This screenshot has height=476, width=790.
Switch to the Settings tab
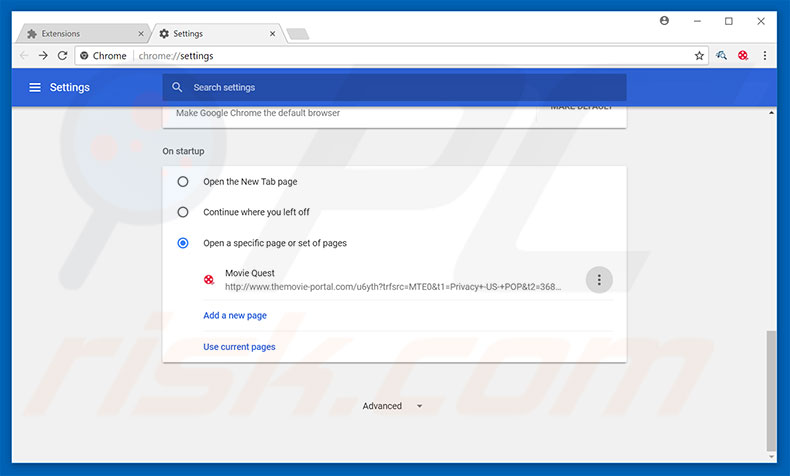click(x=218, y=34)
